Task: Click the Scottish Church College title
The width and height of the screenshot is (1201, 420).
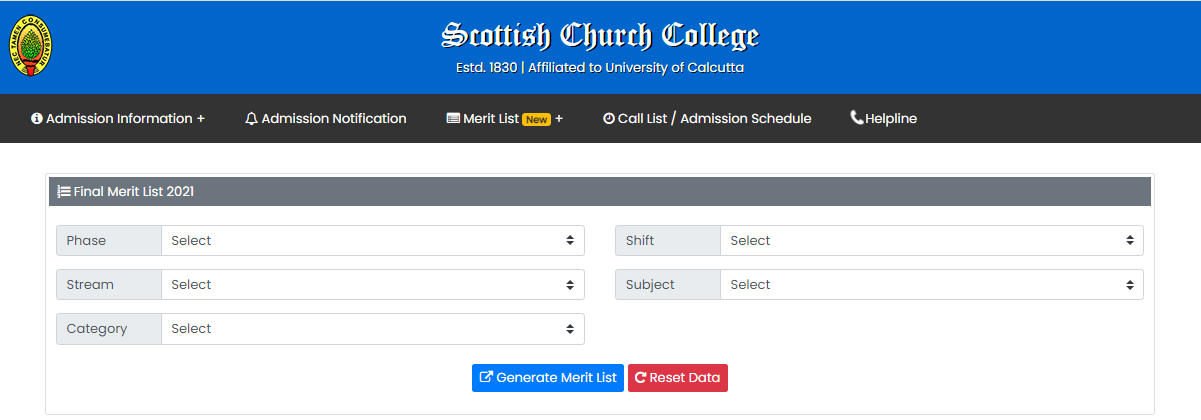Action: 600,36
